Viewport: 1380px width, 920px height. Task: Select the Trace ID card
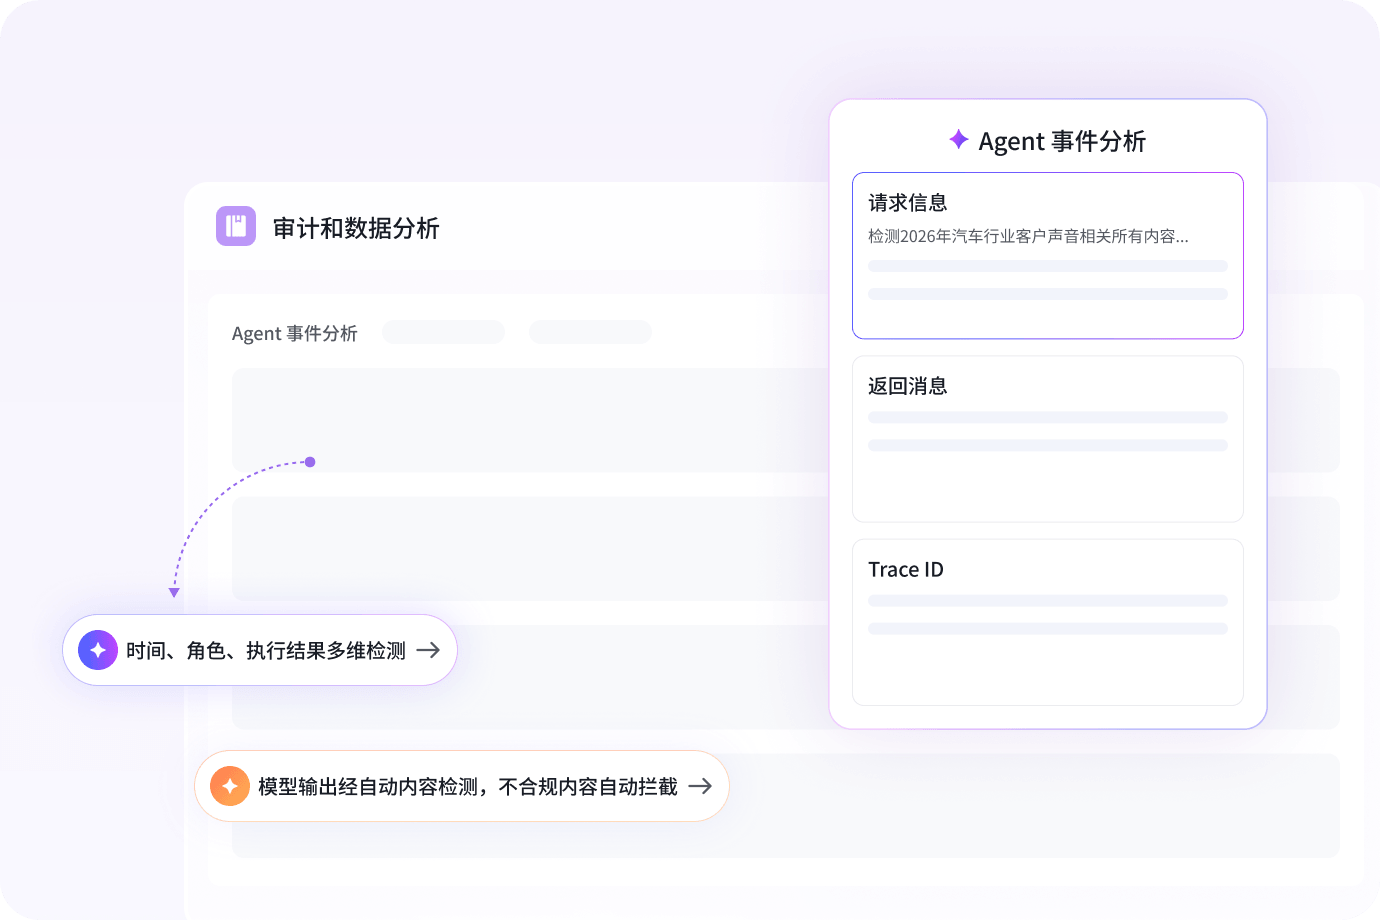coord(1048,622)
